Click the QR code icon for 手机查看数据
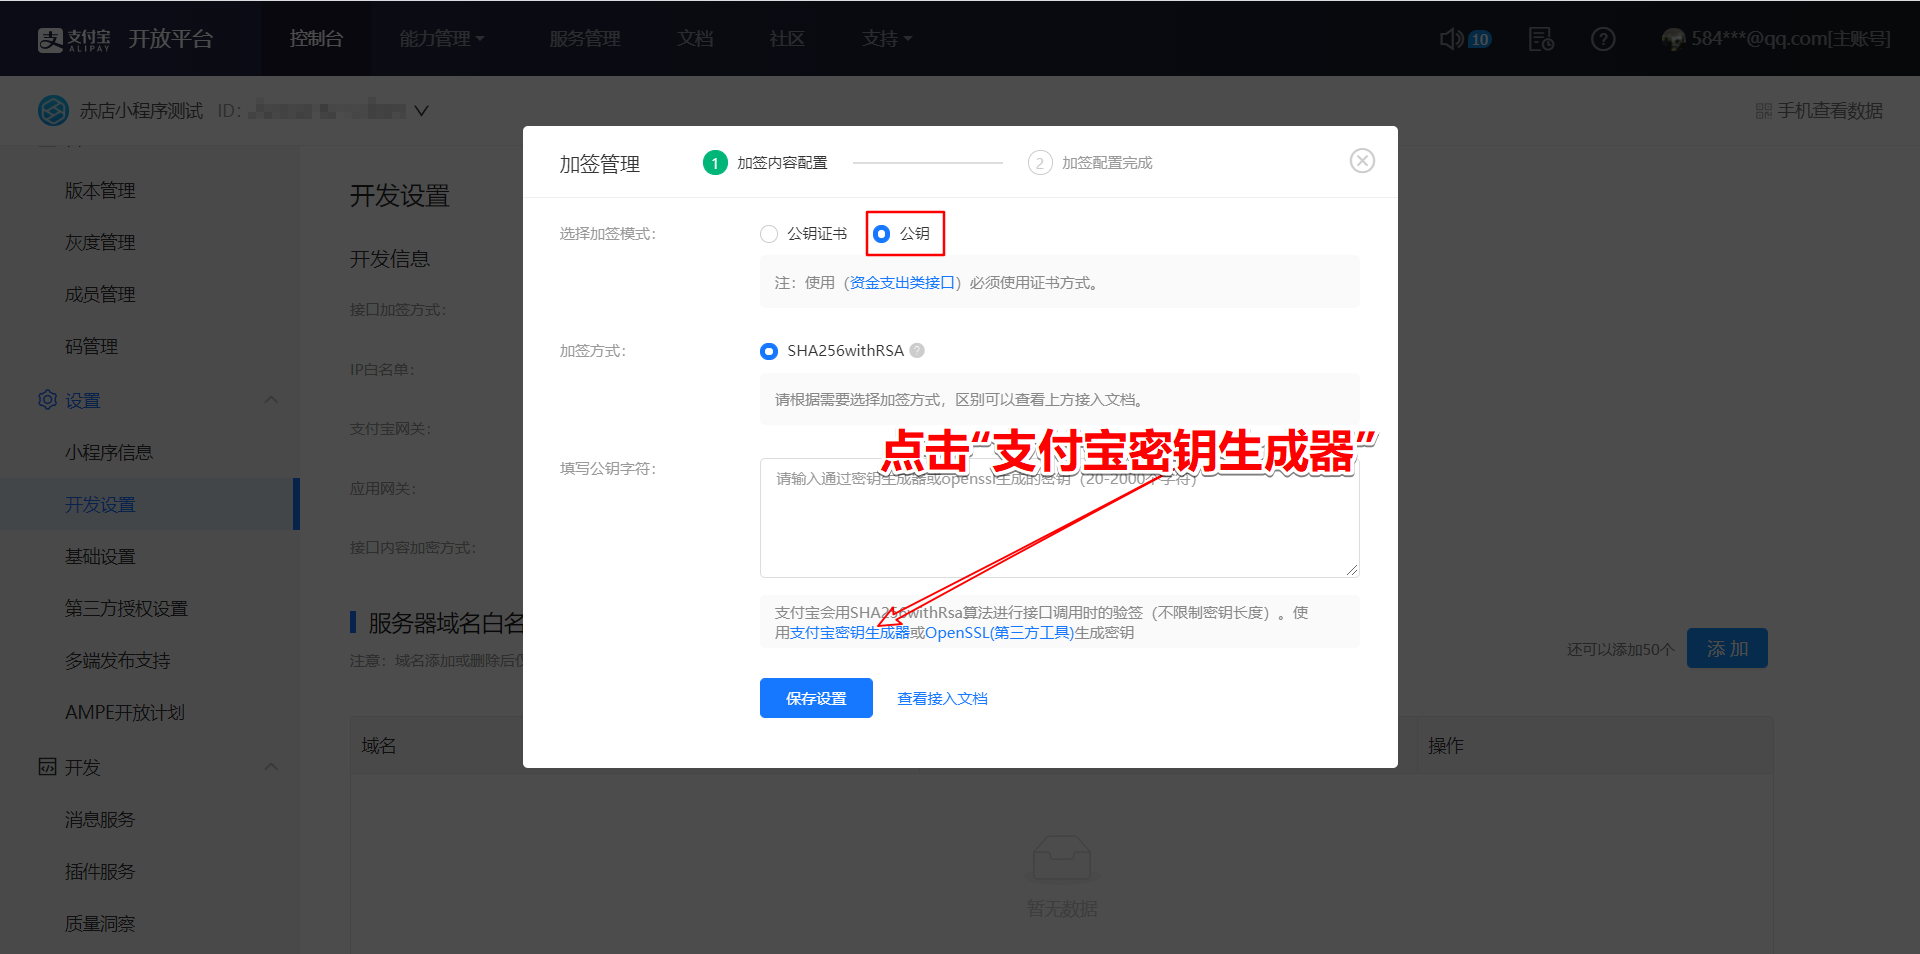 tap(1763, 111)
